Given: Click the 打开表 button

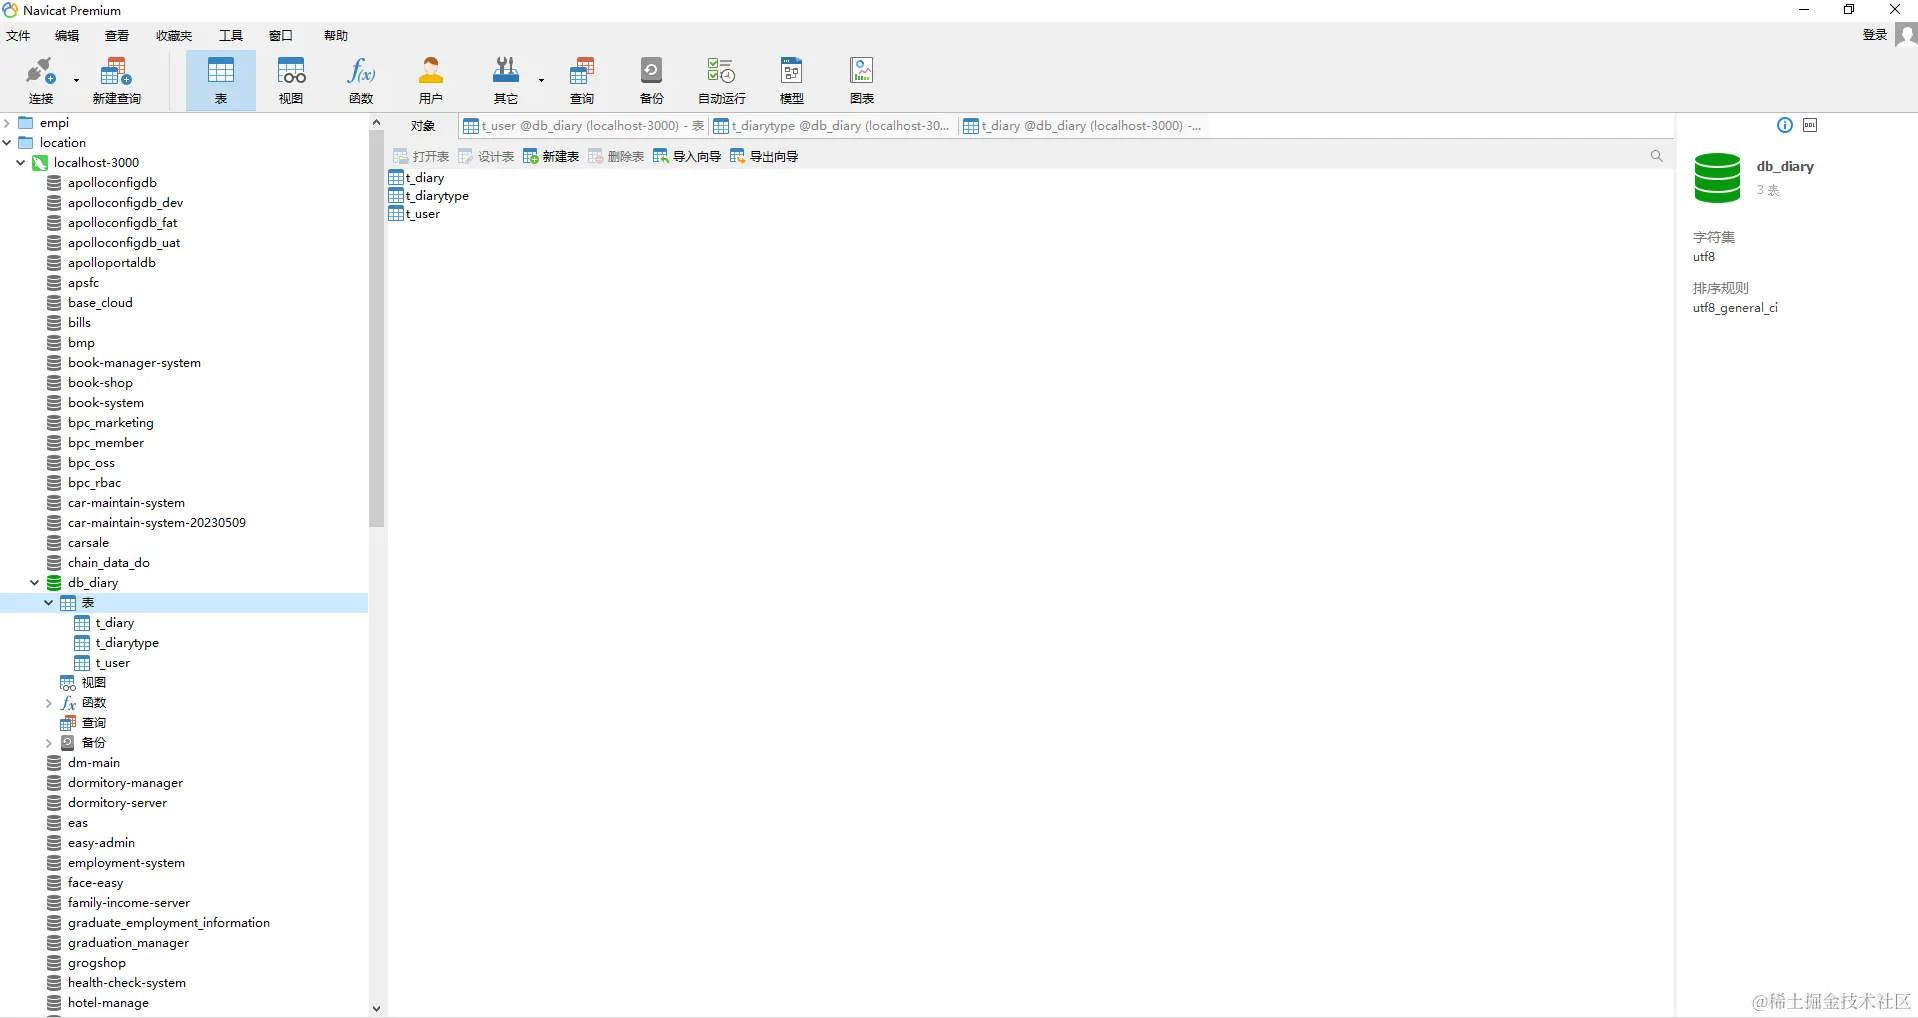Looking at the screenshot, I should pyautogui.click(x=421, y=156).
